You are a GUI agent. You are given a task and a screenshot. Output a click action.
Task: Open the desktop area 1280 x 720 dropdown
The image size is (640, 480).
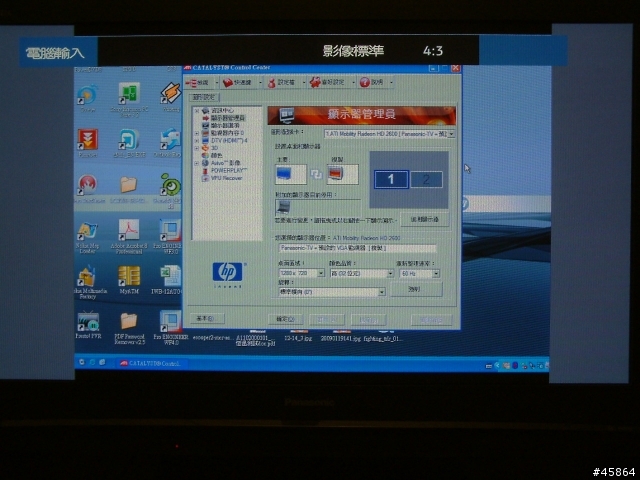coord(301,273)
